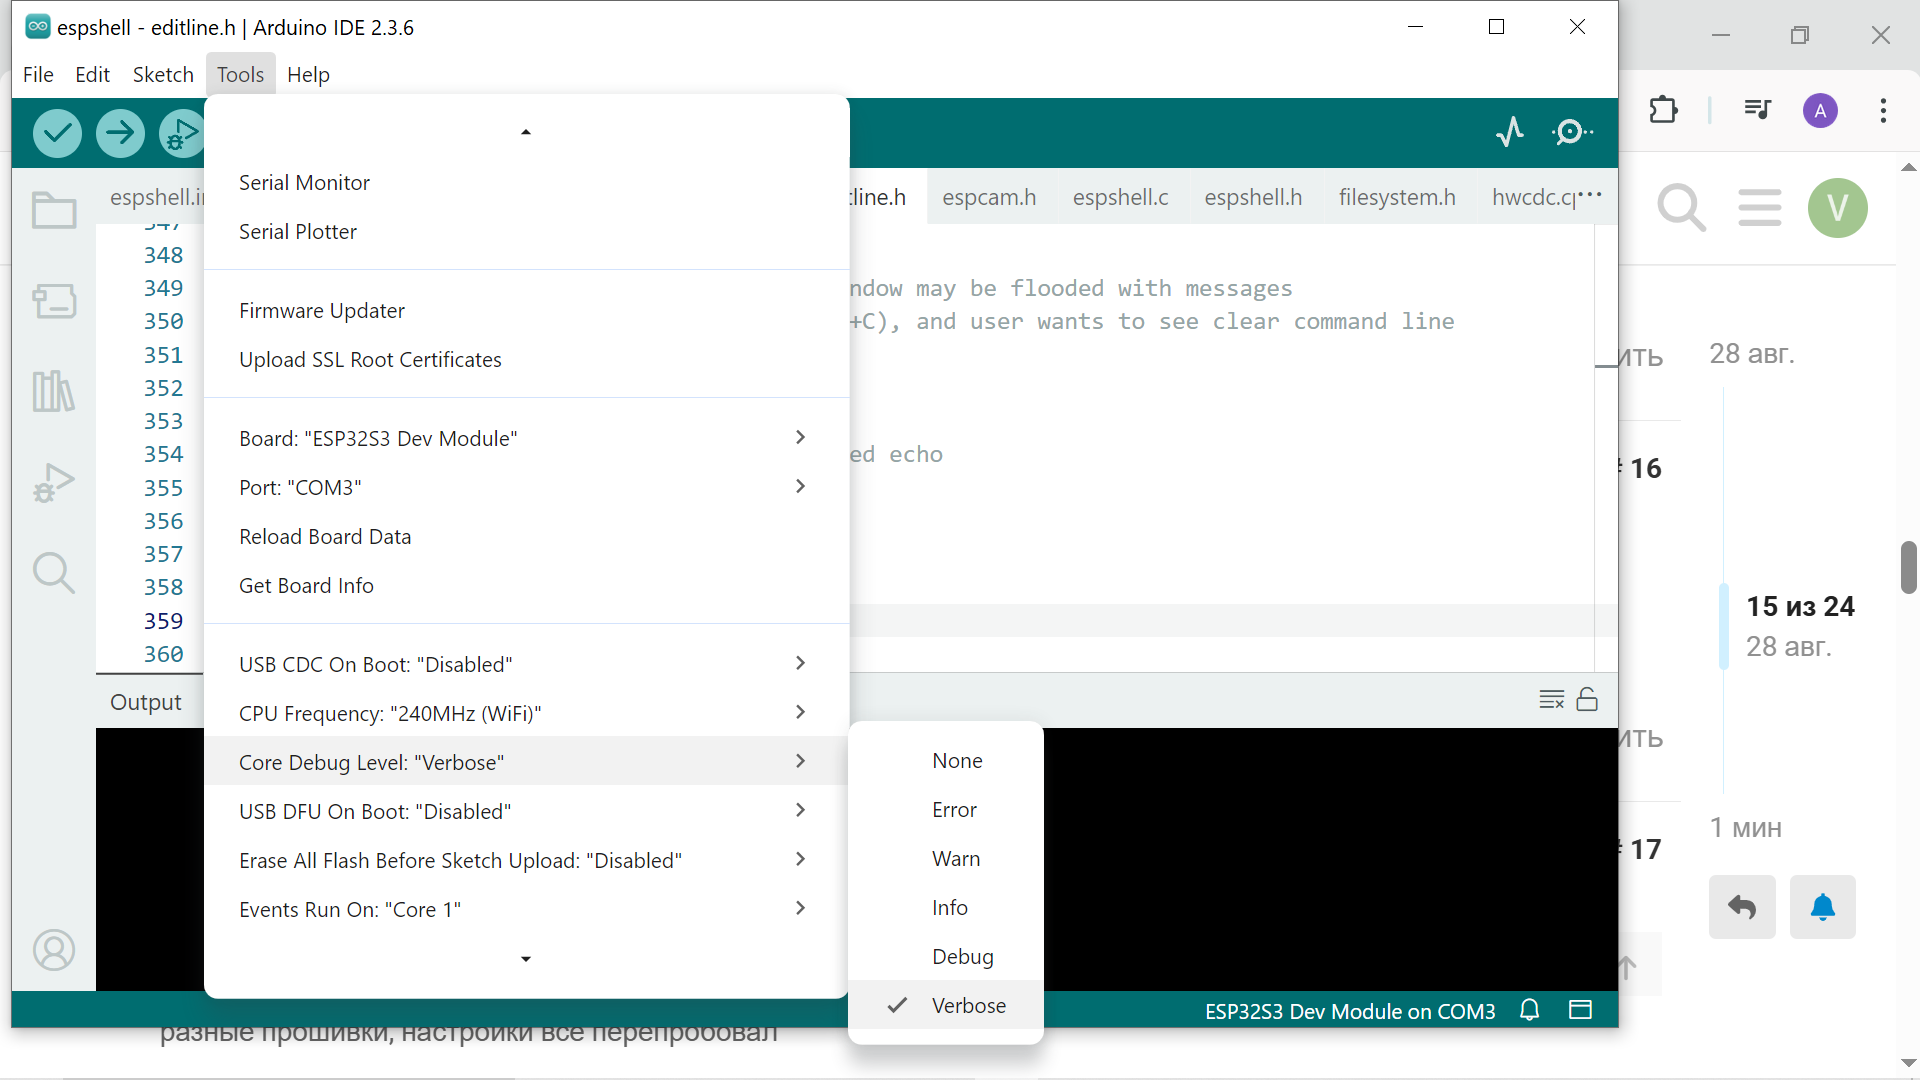The image size is (1920, 1080).
Task: Open the browser three-dot menu
Action: (1883, 110)
